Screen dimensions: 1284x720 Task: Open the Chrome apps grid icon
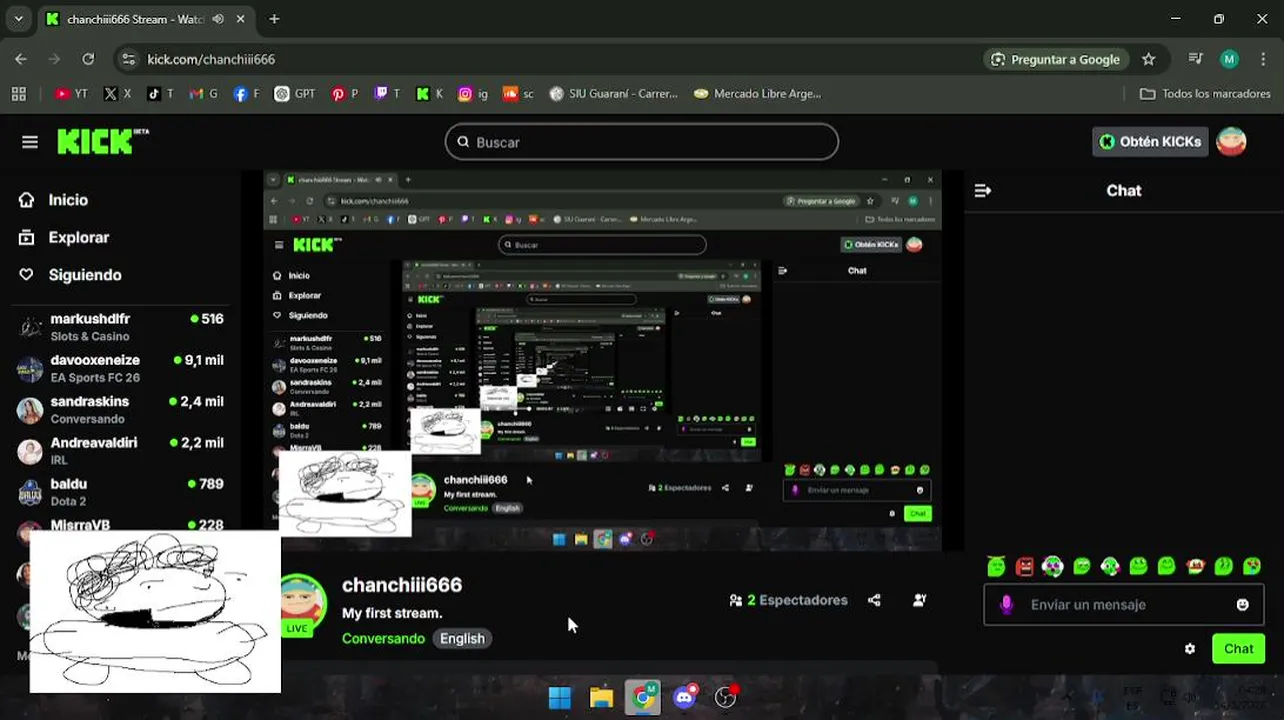[x=19, y=94]
